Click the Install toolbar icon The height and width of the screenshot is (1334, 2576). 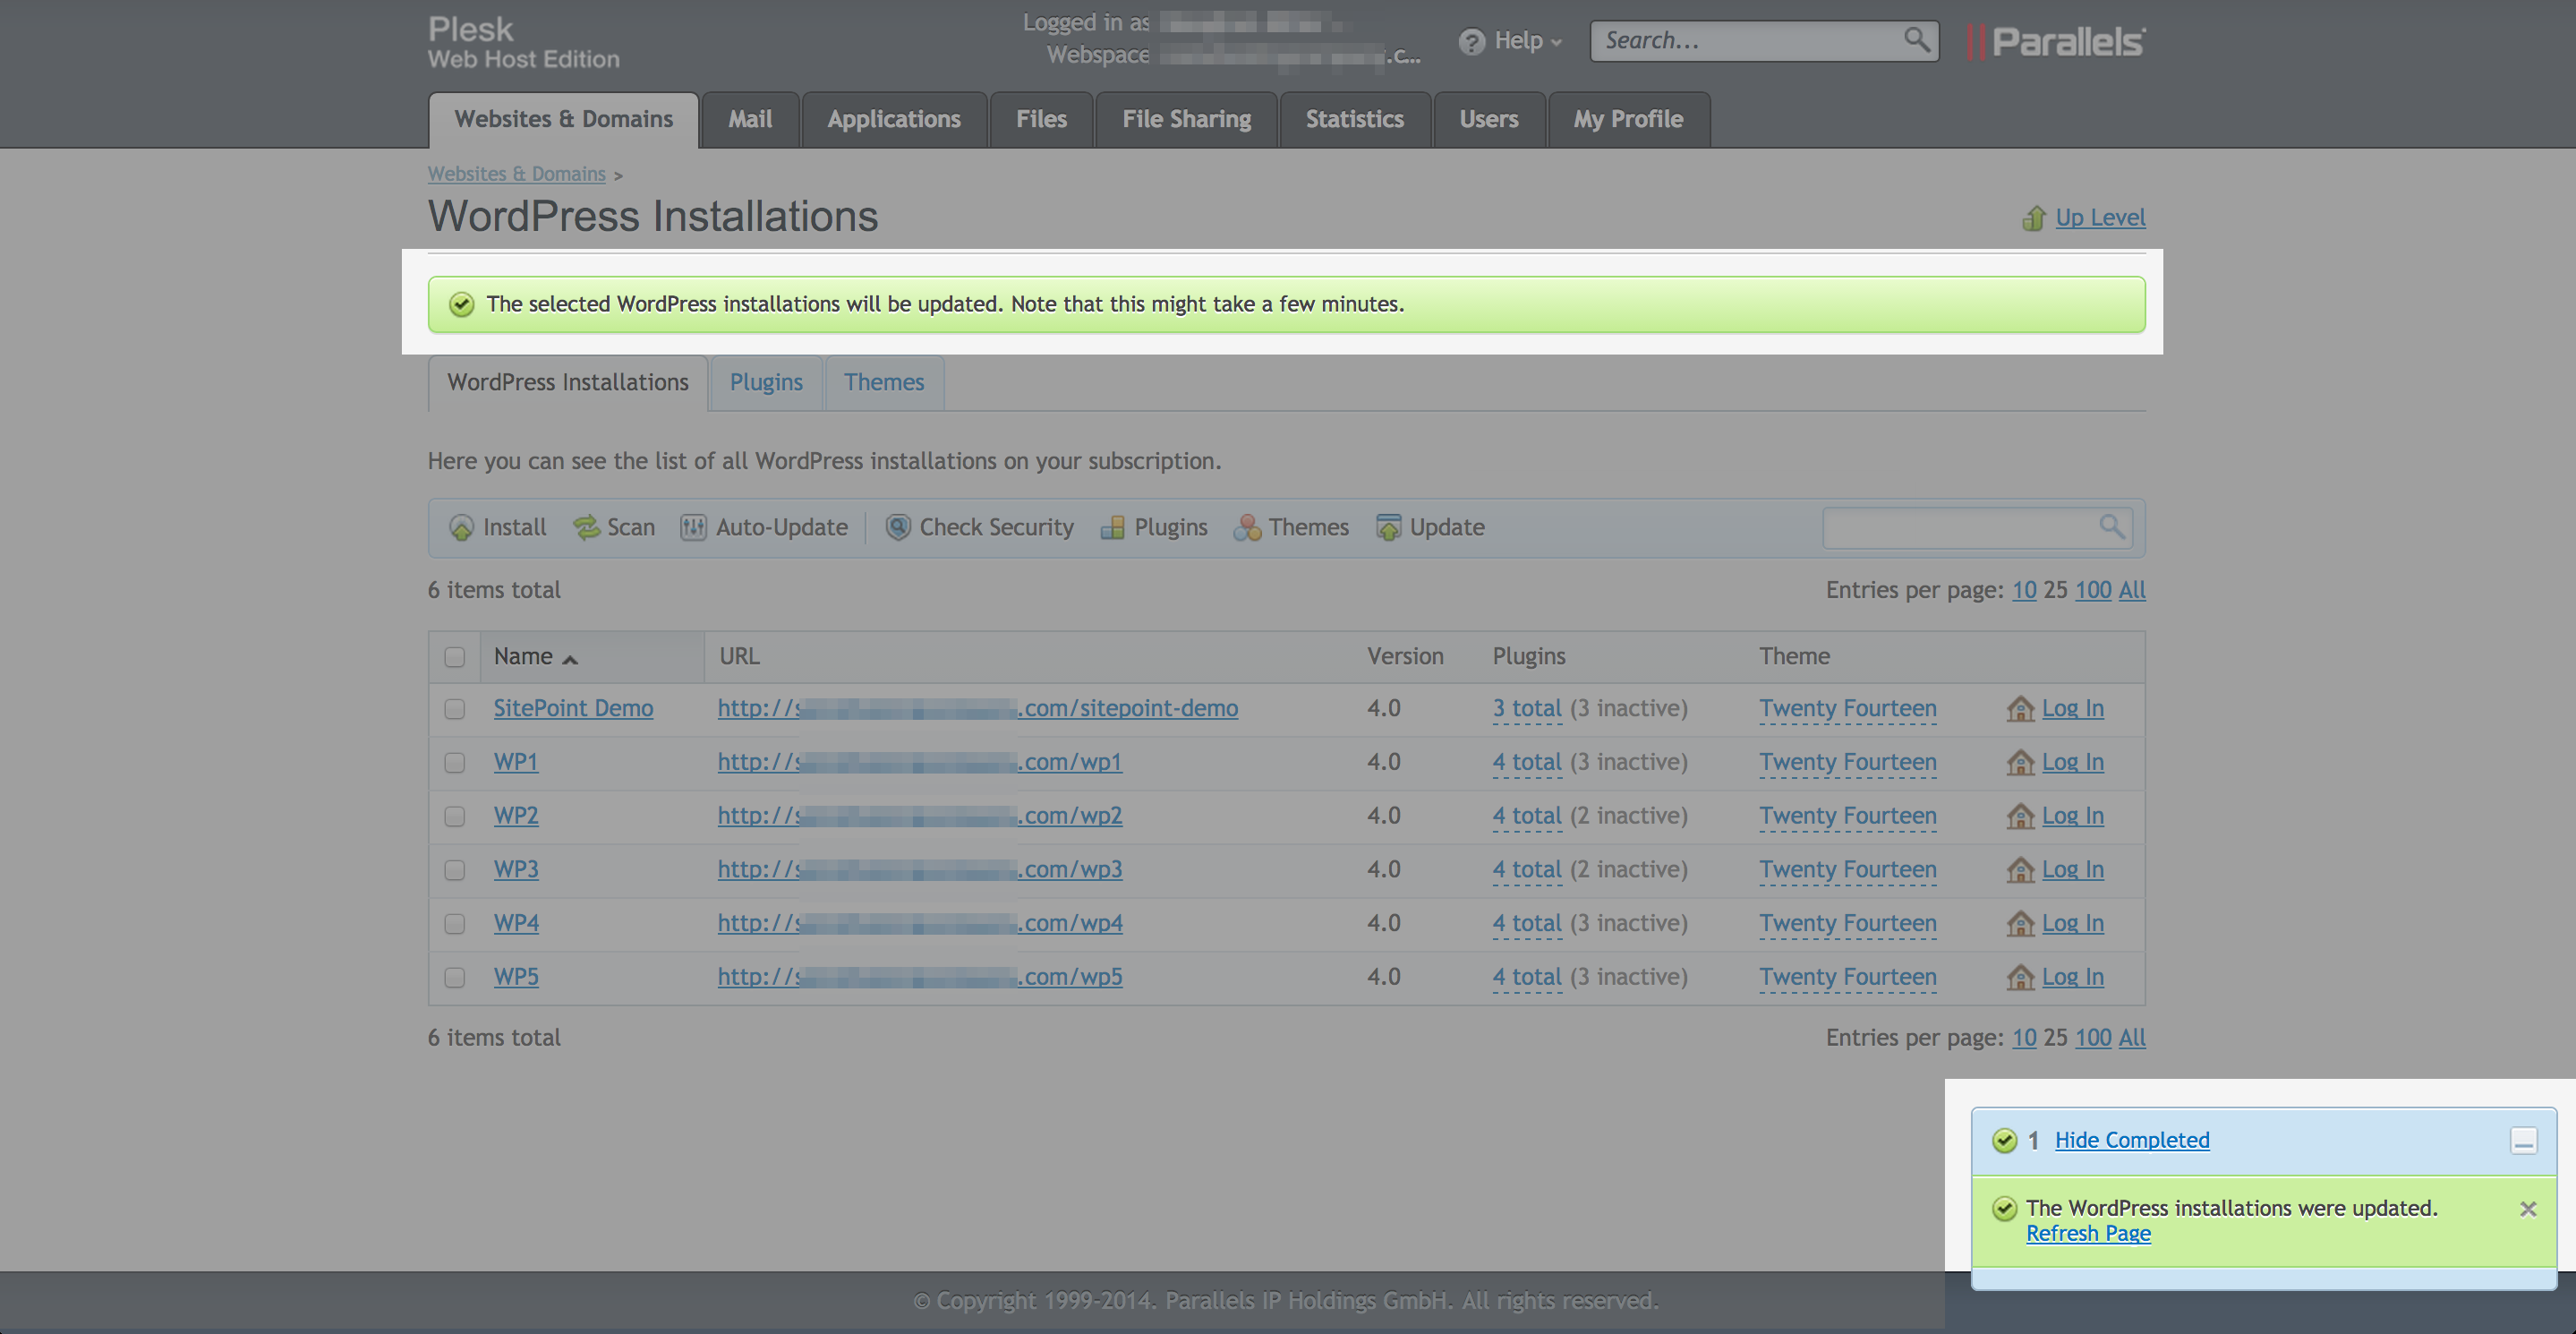[x=461, y=528]
